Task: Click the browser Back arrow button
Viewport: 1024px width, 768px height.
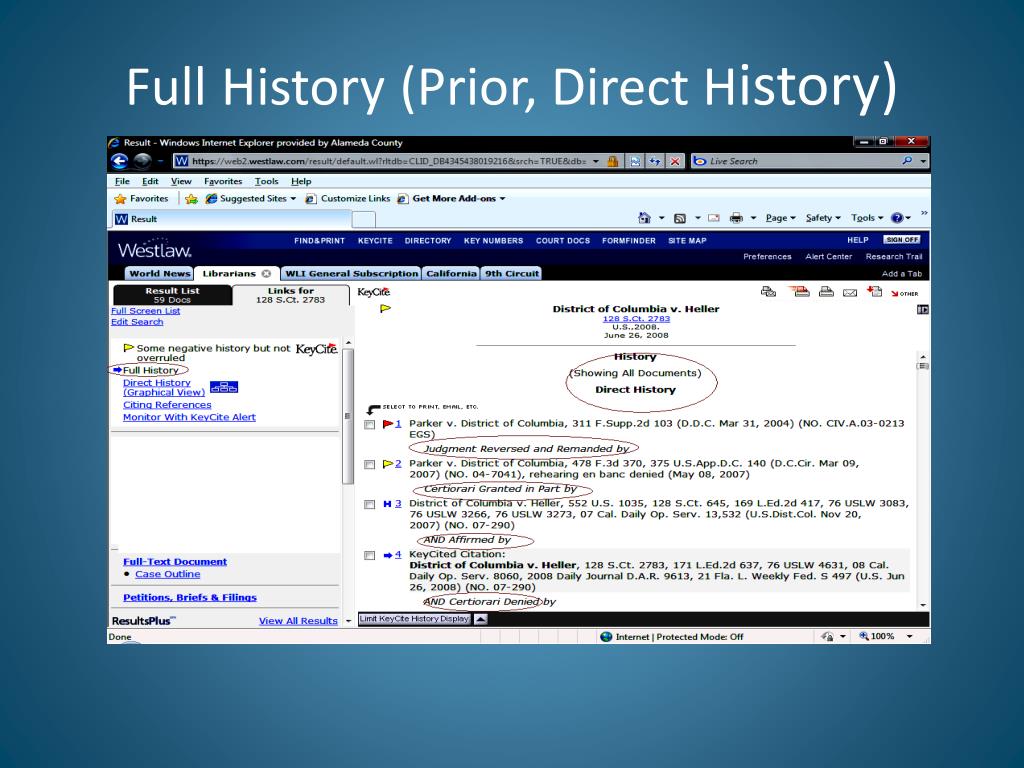Action: tap(120, 161)
